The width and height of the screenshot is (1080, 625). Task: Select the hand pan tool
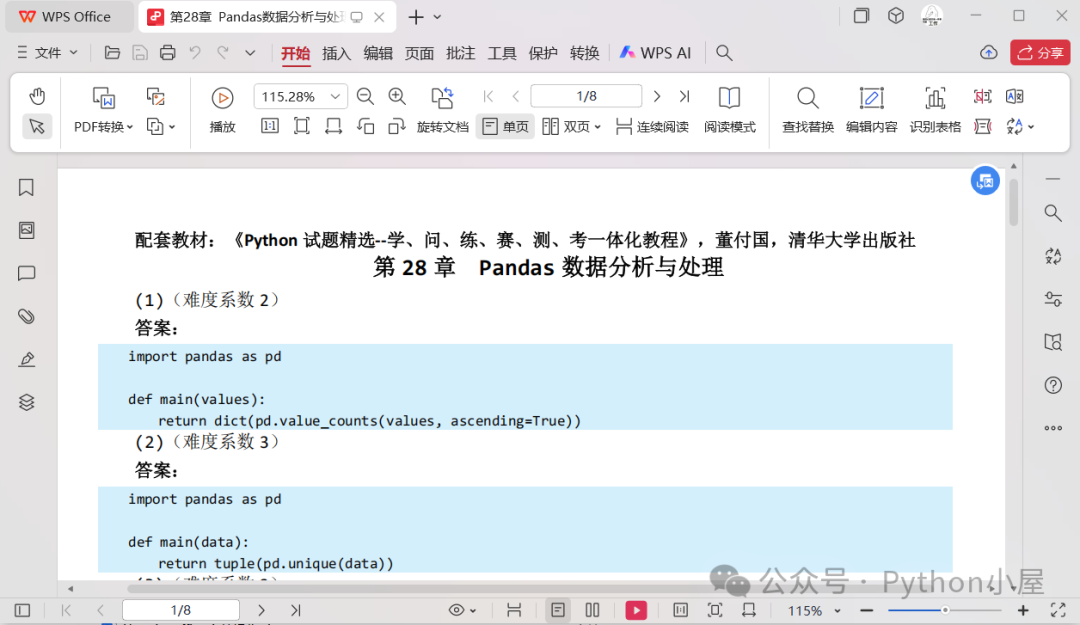[x=37, y=96]
